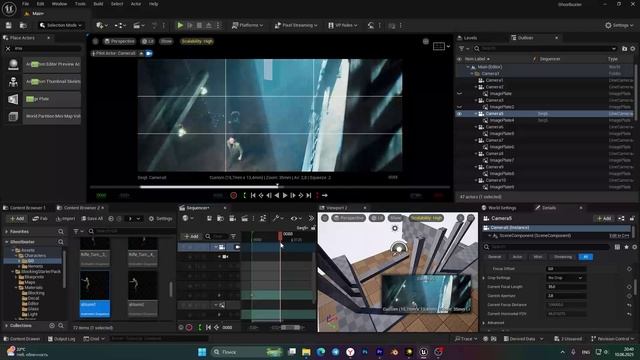Click the Current Focal Length value field

(x=566, y=287)
